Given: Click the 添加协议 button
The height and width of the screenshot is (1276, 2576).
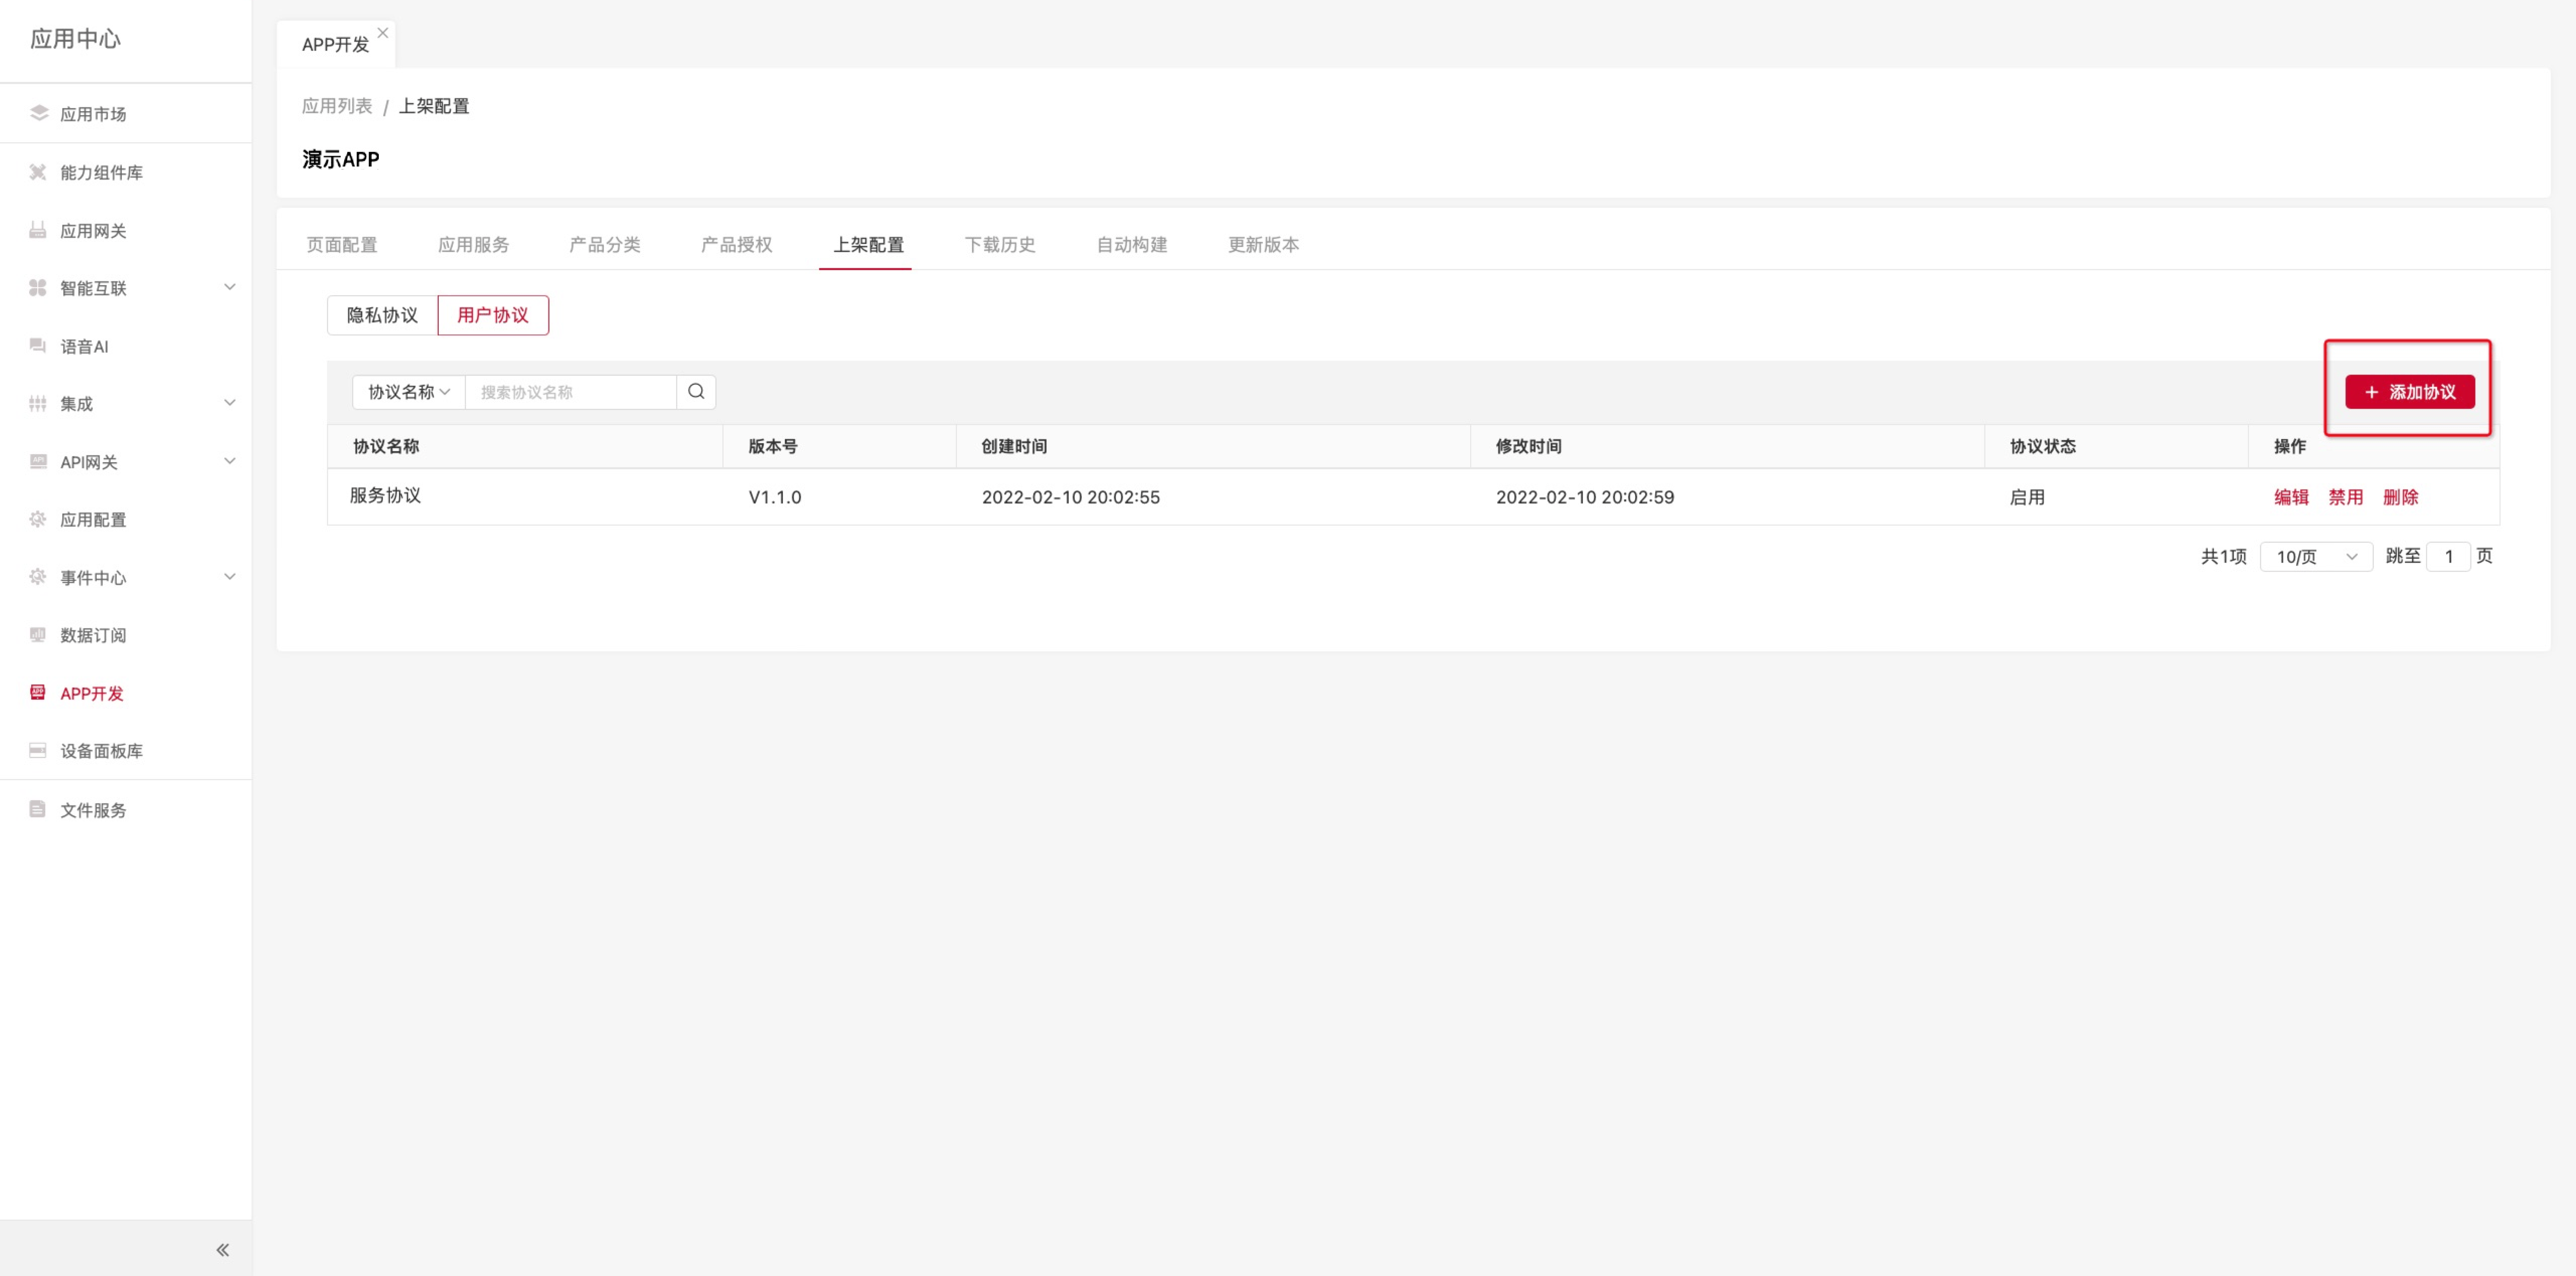Looking at the screenshot, I should pyautogui.click(x=2409, y=391).
